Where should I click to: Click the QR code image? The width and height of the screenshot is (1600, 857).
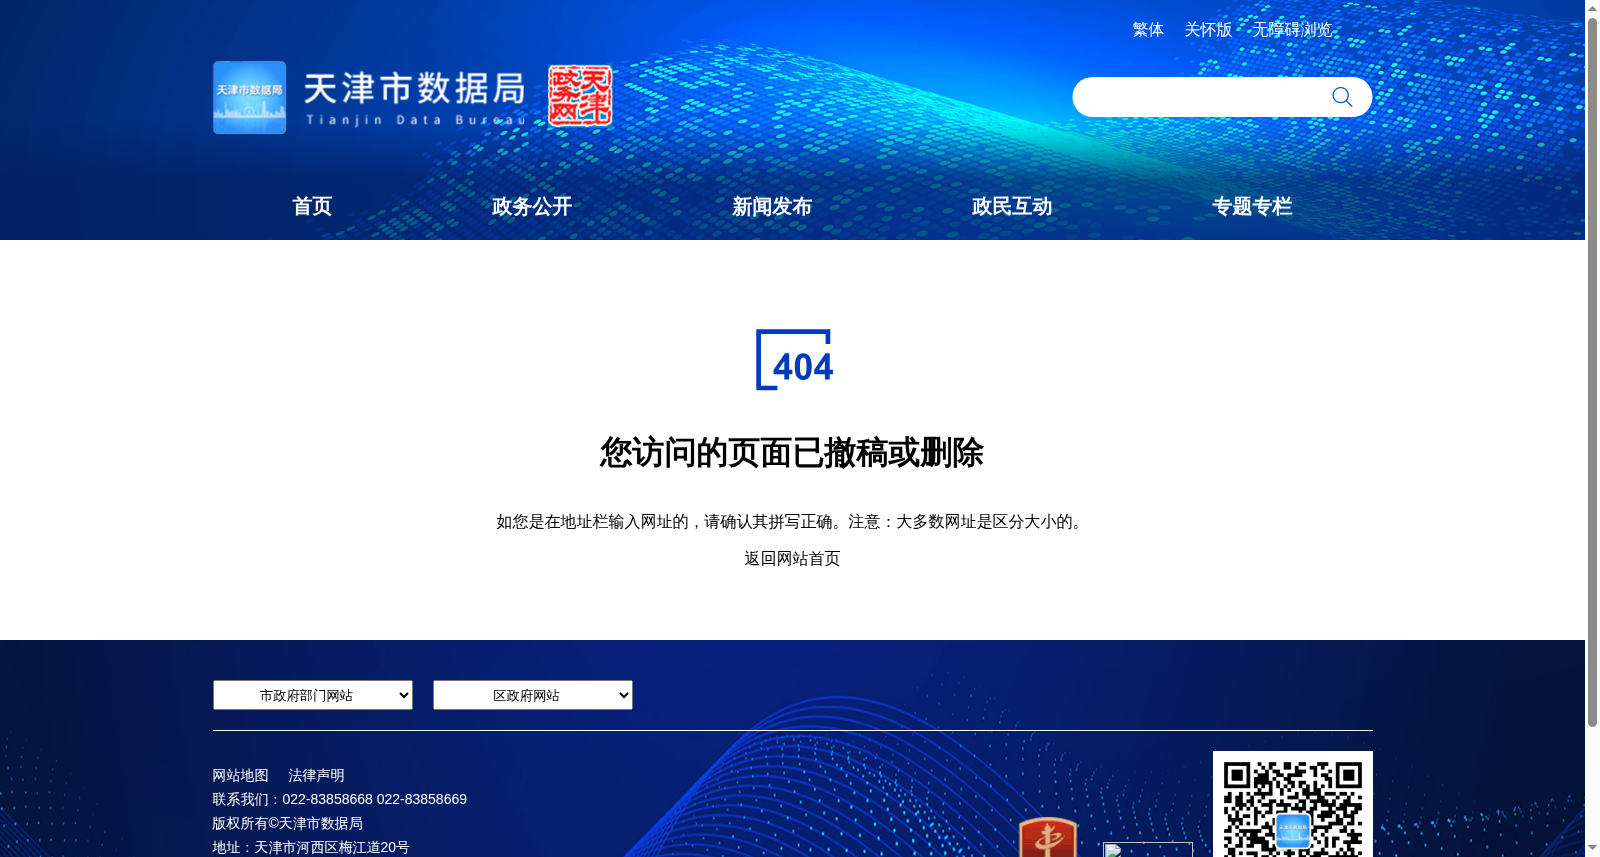coord(1293,804)
